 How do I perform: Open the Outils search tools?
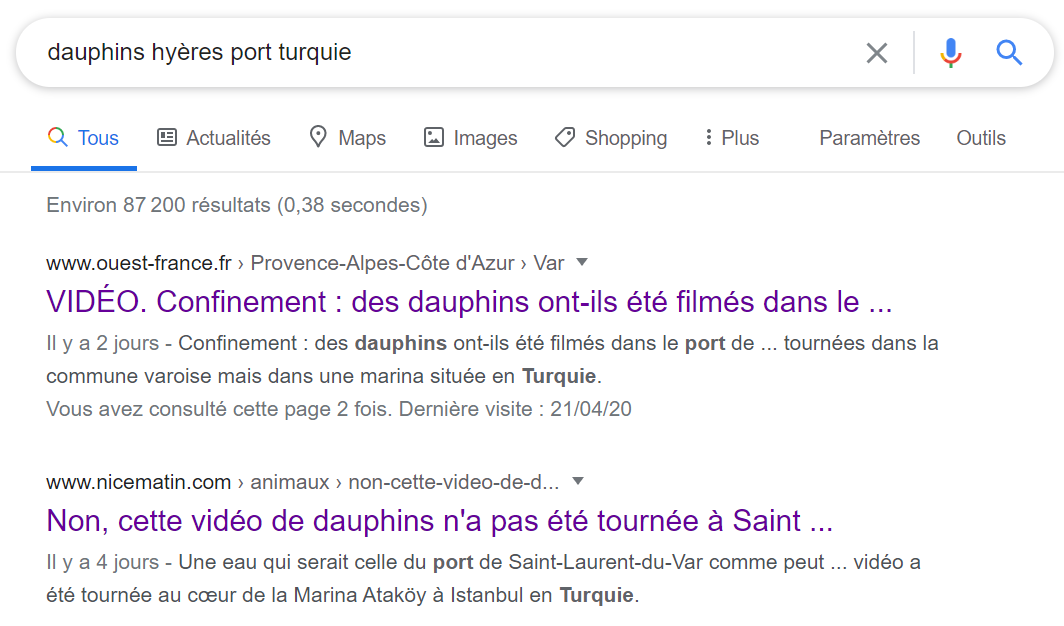[x=981, y=138]
